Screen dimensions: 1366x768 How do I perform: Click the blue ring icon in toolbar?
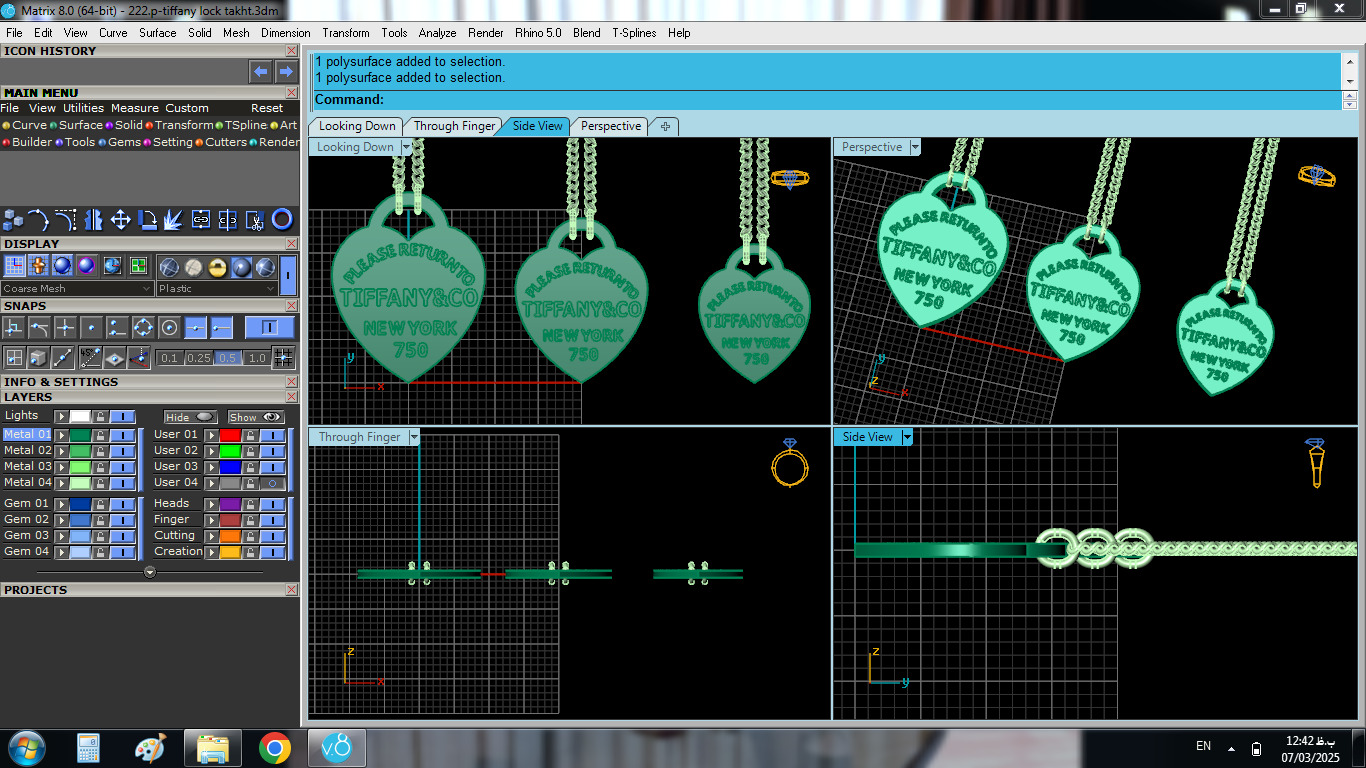coord(282,220)
